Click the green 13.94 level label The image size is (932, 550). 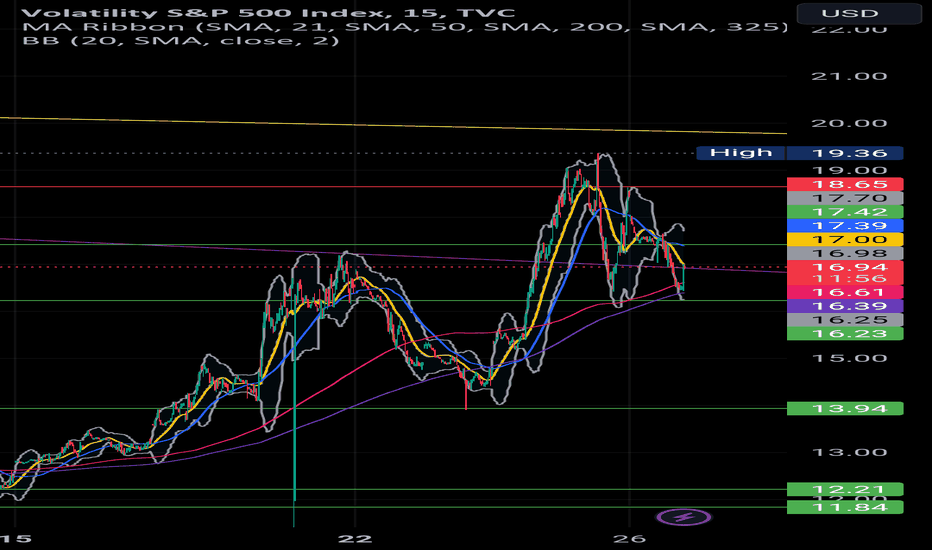845,408
